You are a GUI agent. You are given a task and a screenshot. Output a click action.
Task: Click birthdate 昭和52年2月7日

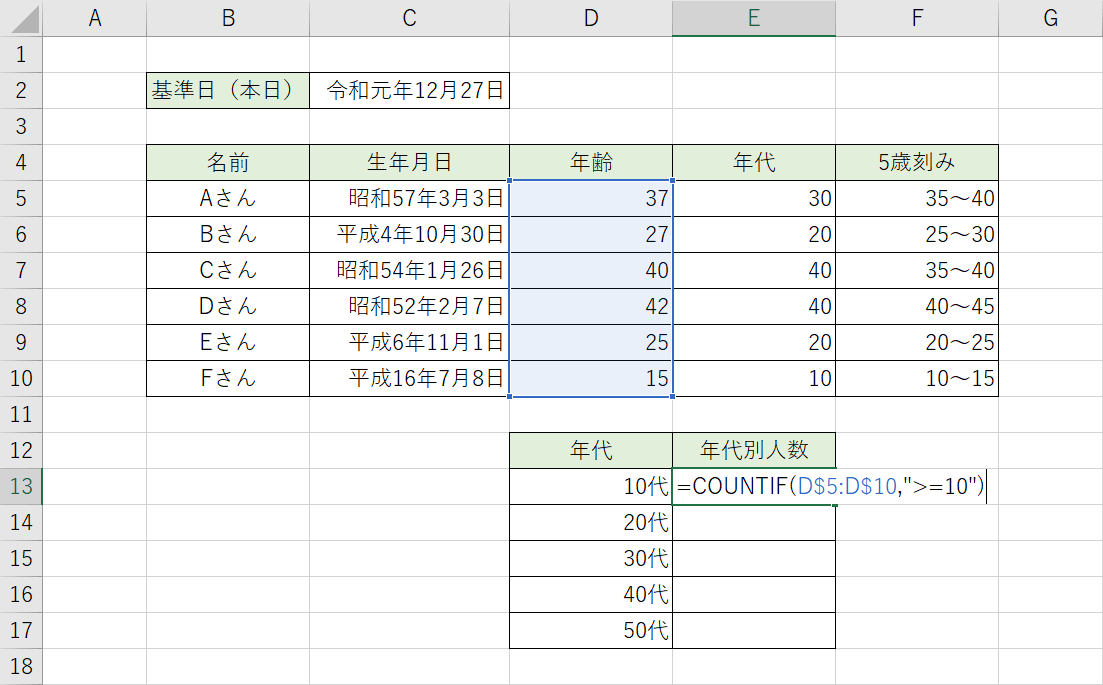pyautogui.click(x=409, y=306)
